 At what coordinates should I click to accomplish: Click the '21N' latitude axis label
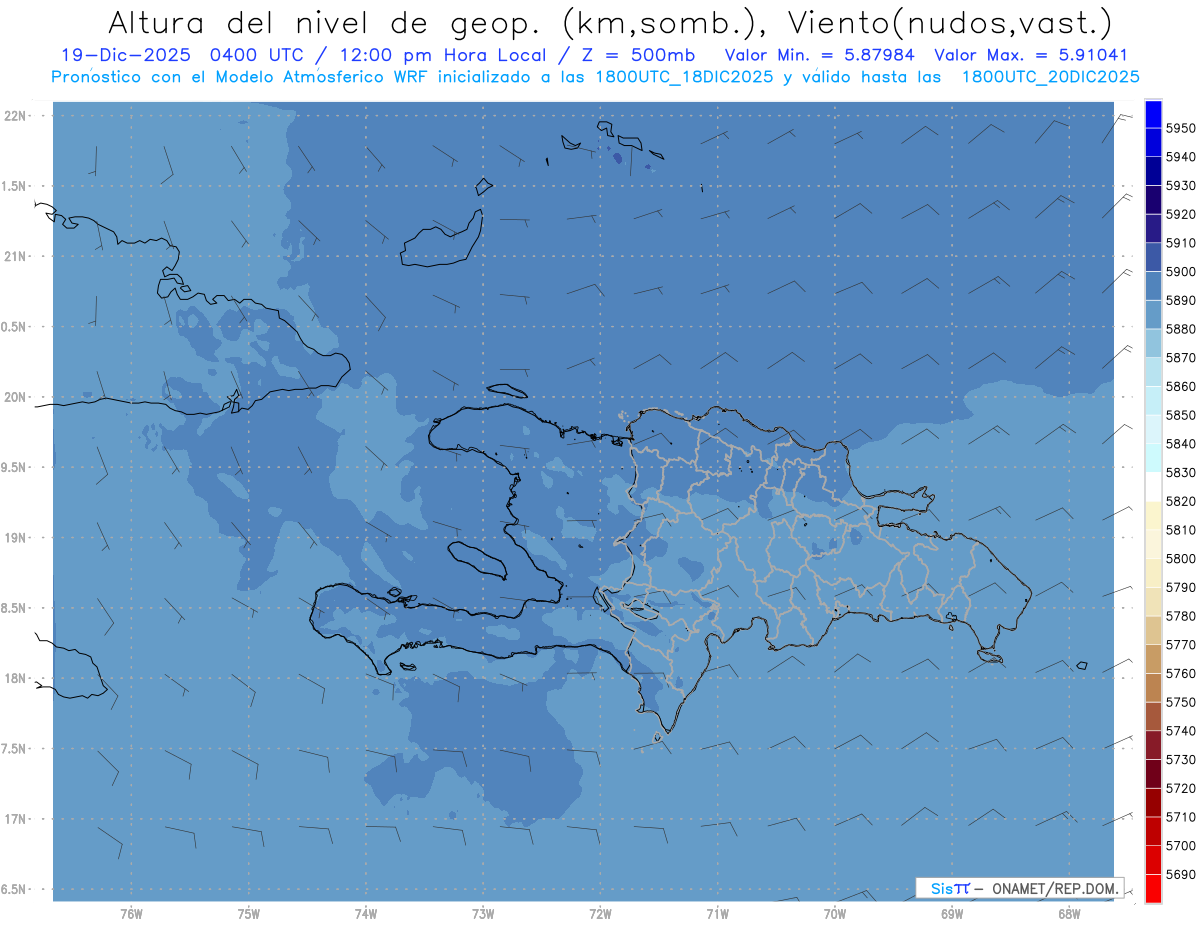[16, 256]
